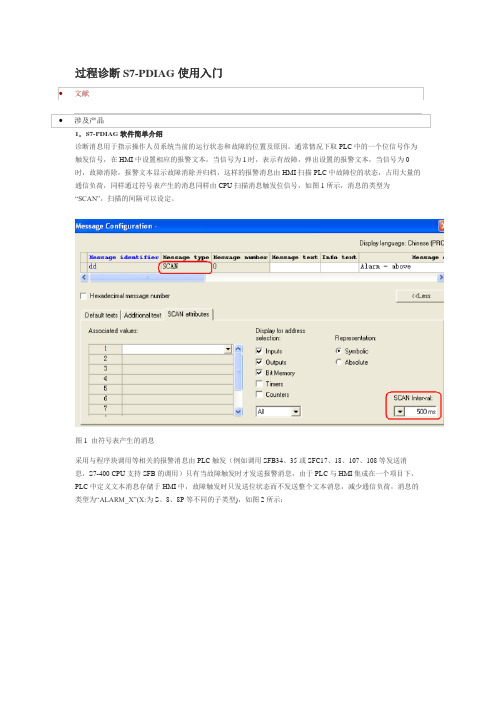The height and width of the screenshot is (702, 496).
Task: Click the 'Alarm - above' cell
Action: click(402, 266)
